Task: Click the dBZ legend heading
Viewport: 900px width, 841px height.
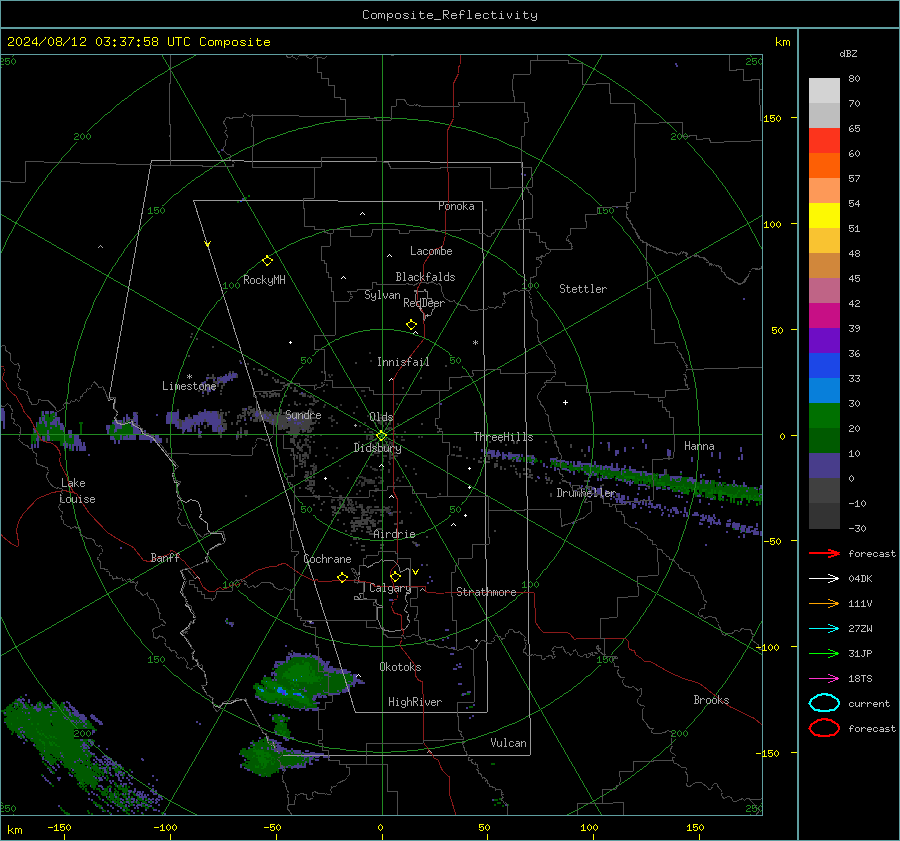Action: (848, 53)
